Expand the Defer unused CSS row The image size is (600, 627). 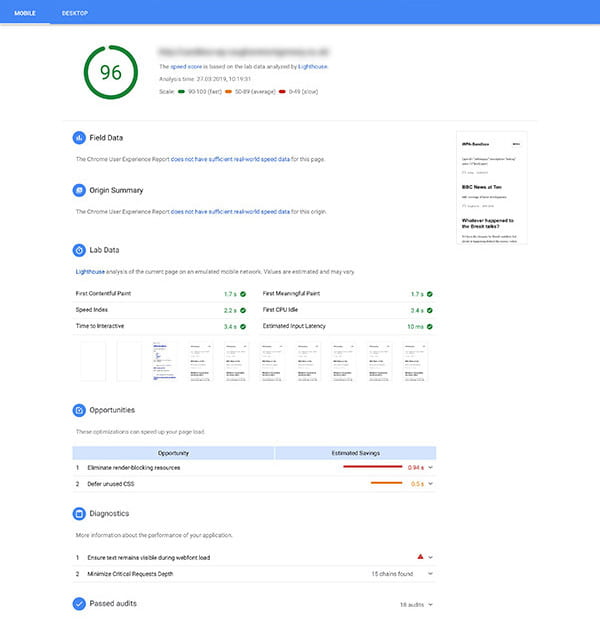pos(431,483)
